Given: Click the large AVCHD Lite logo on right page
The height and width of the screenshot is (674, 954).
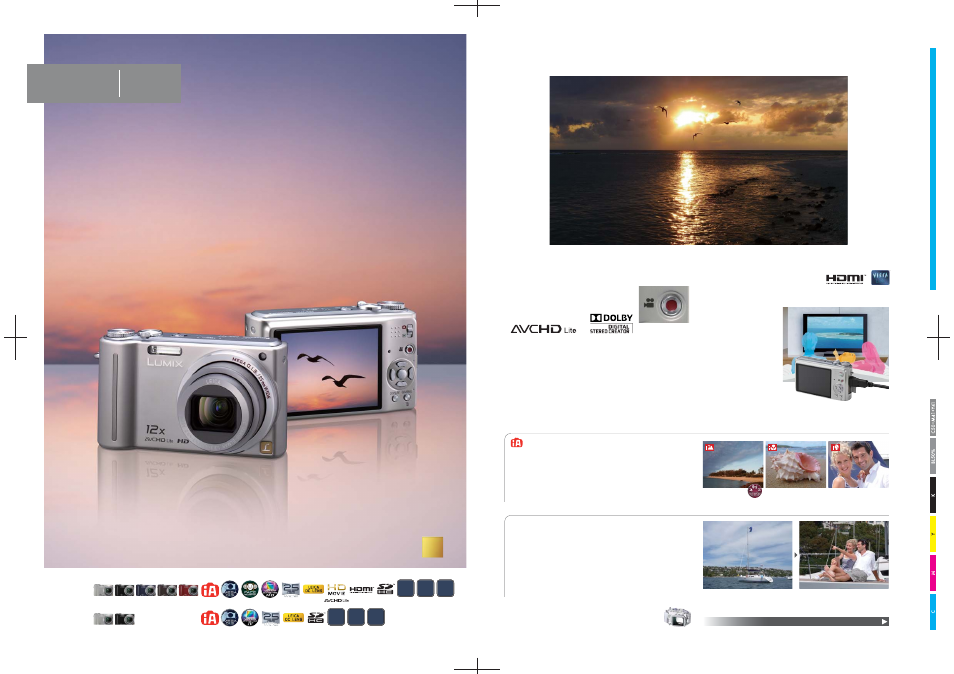Looking at the screenshot, I should 543,329.
